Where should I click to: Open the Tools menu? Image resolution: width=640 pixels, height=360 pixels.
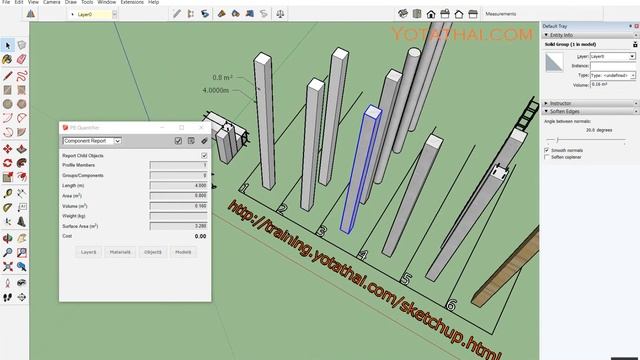[87, 2]
